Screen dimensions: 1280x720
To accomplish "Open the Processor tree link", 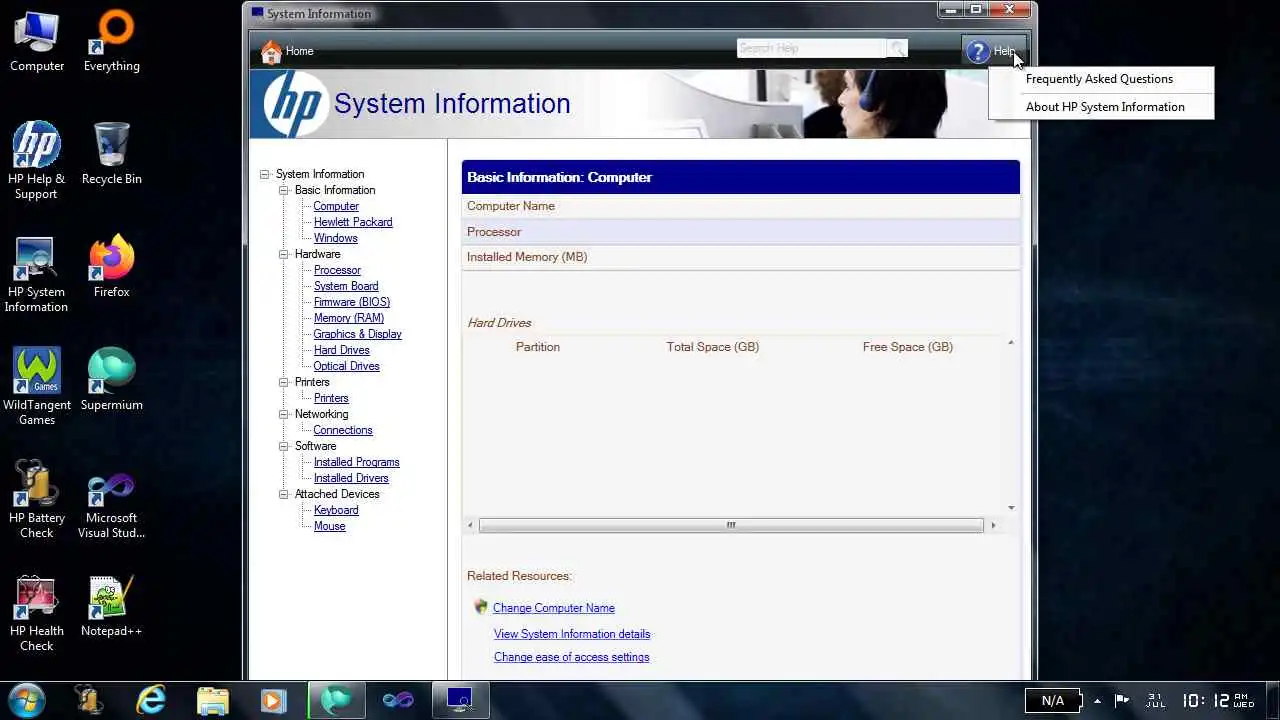I will pyautogui.click(x=337, y=270).
